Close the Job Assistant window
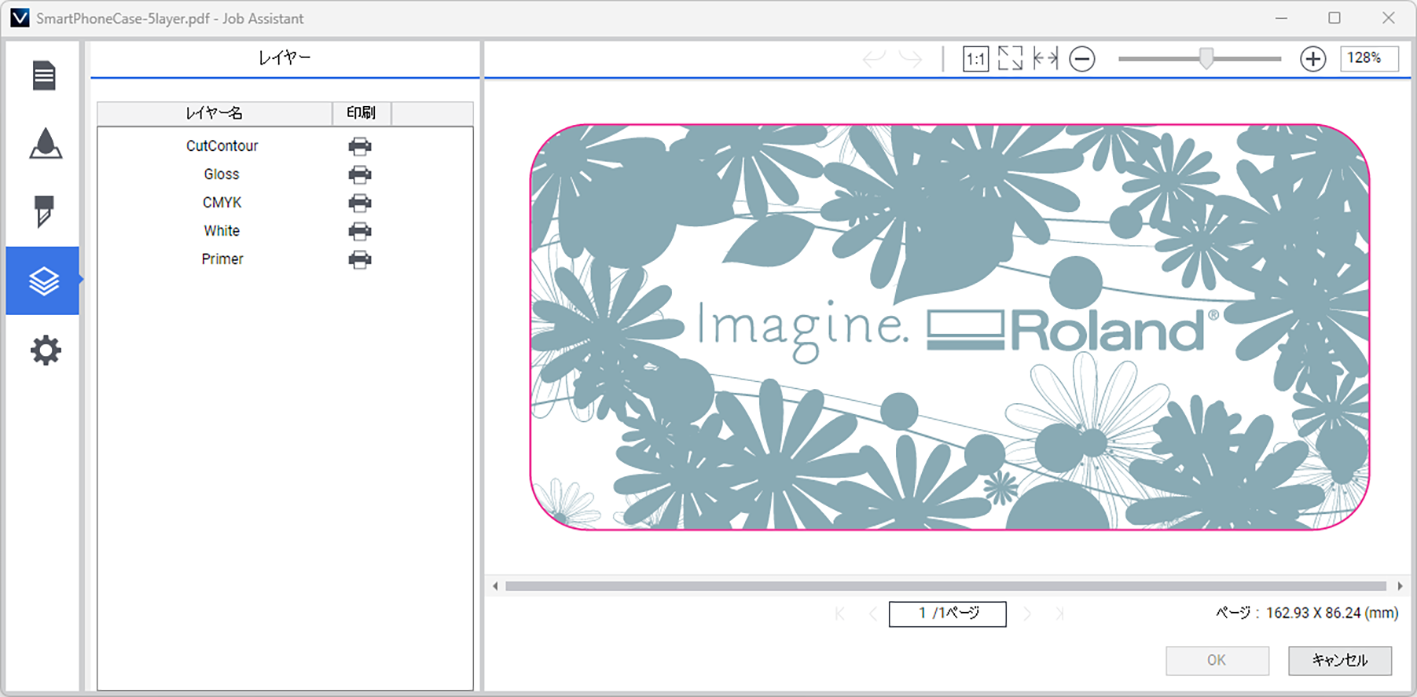This screenshot has width=1417, height=697. click(x=1387, y=18)
